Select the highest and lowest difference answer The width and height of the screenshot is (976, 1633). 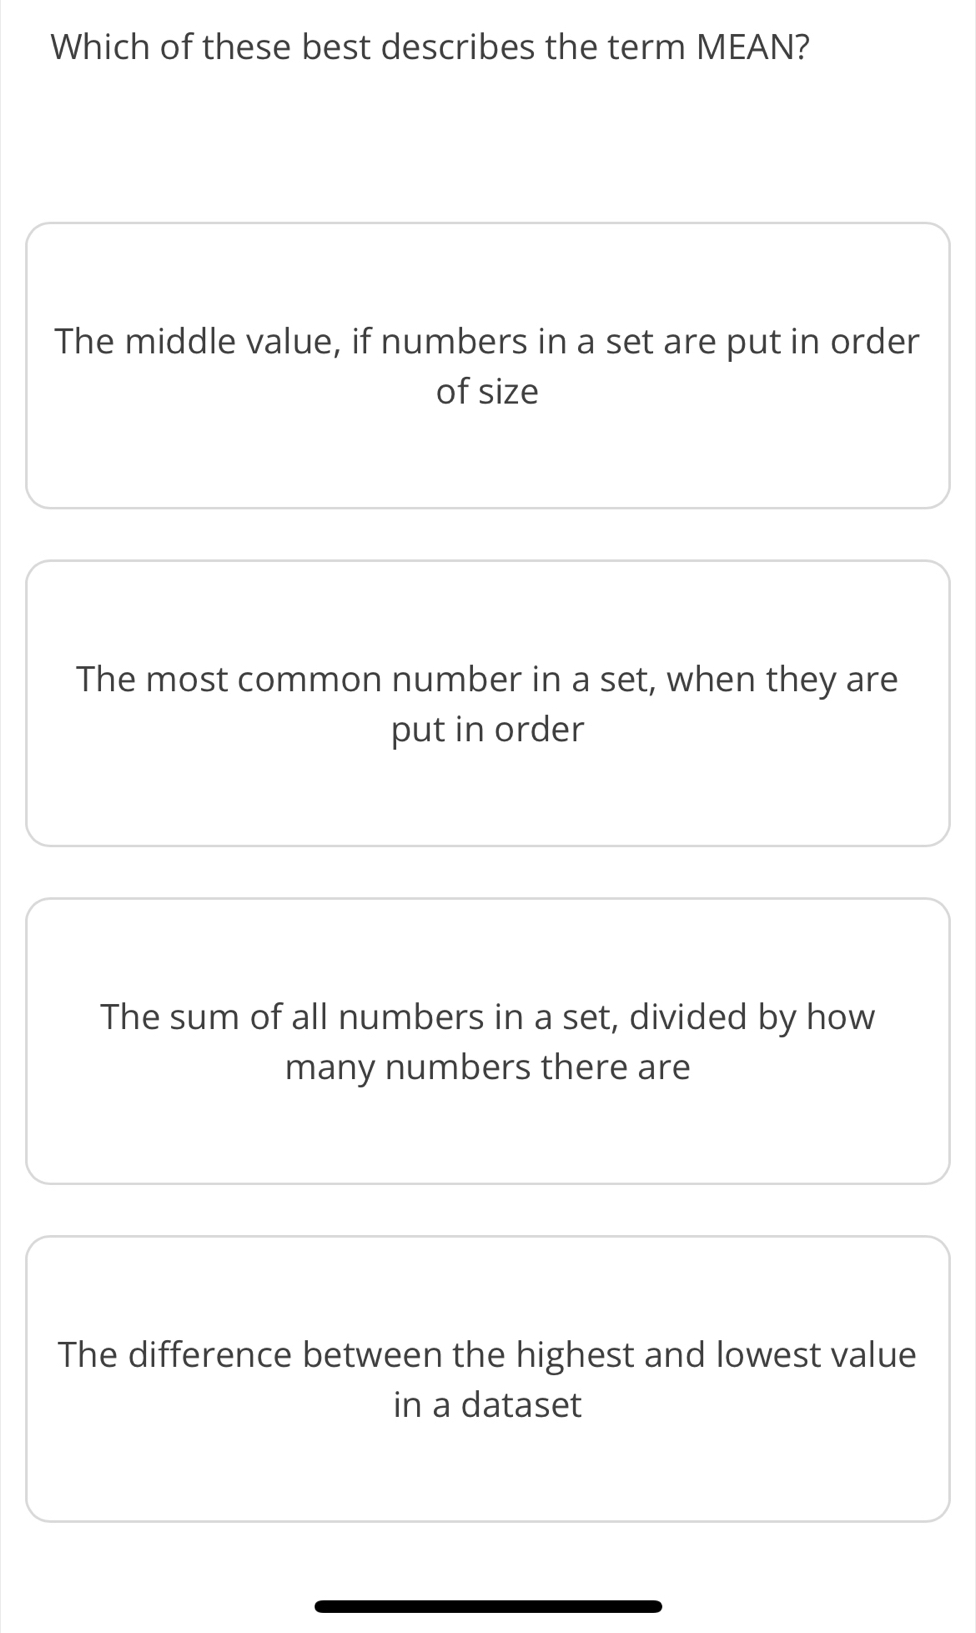pos(488,1378)
